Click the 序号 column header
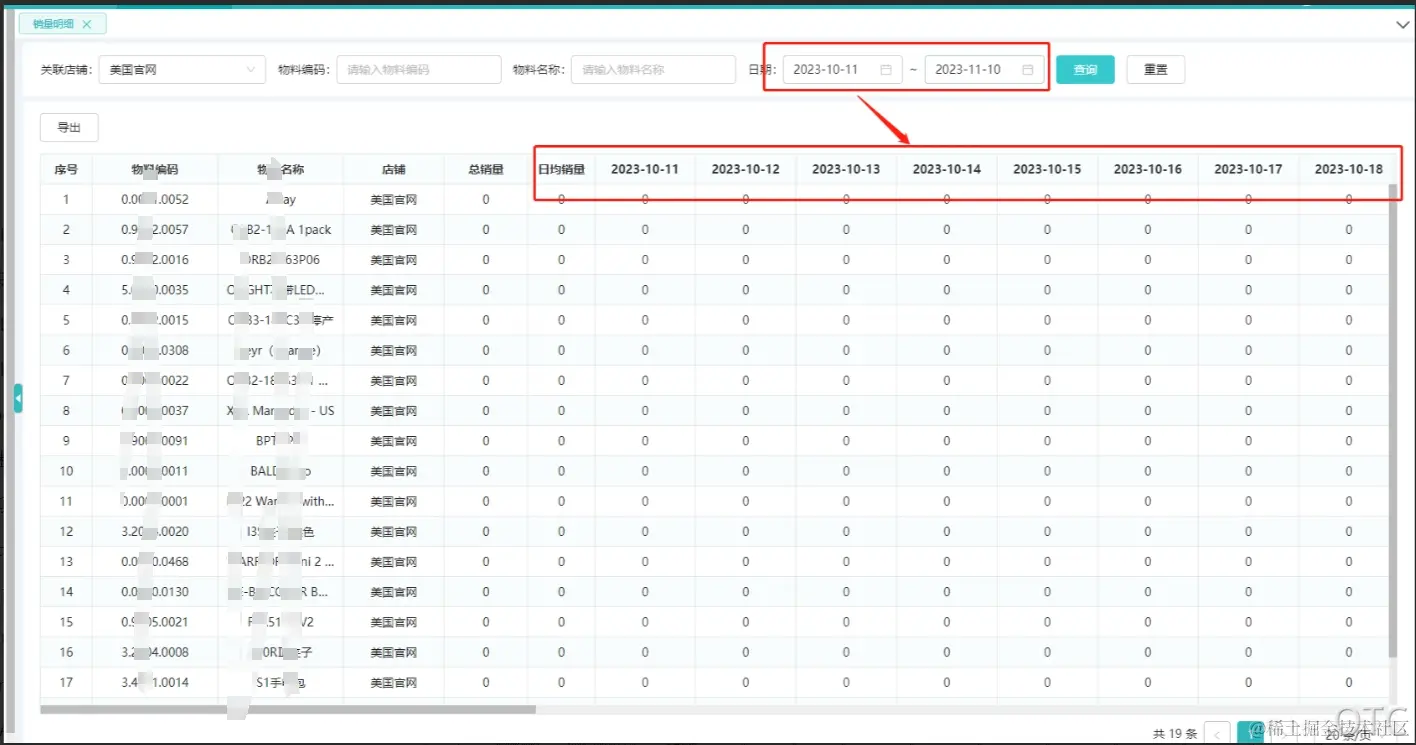This screenshot has height=745, width=1416. (66, 170)
